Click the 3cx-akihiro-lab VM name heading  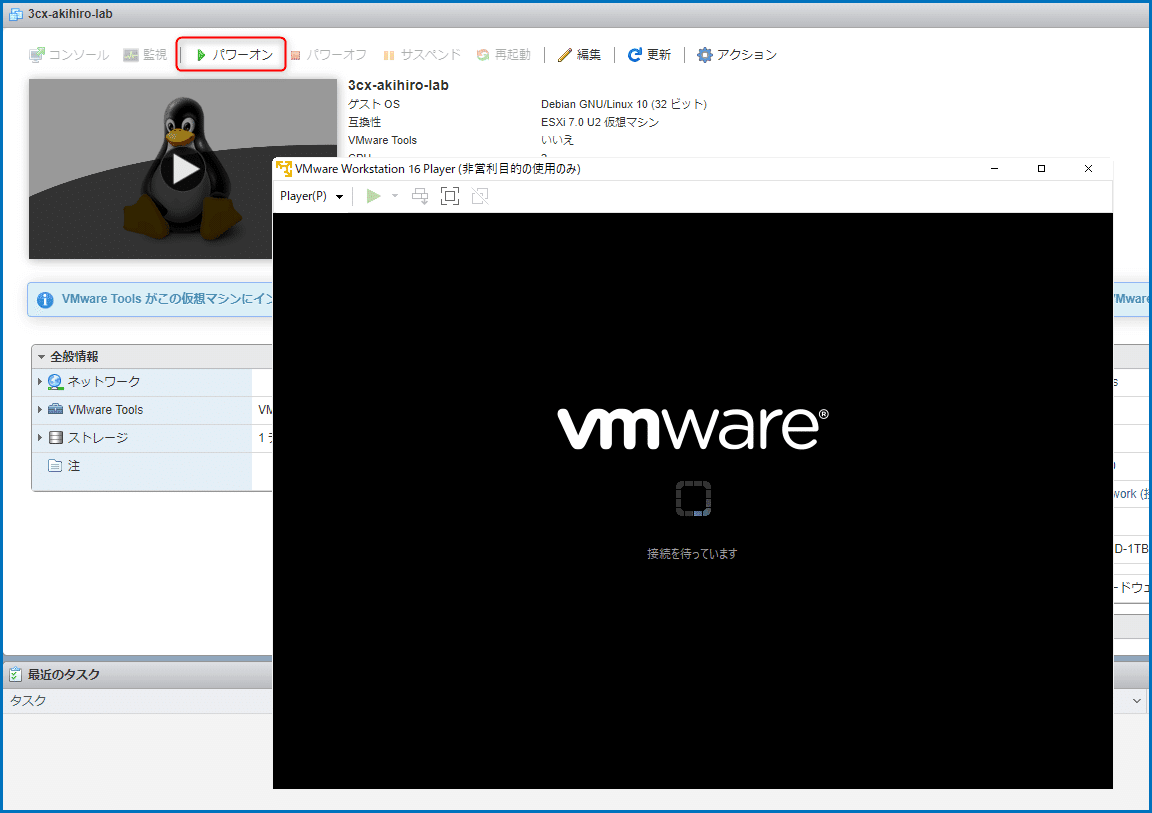398,85
